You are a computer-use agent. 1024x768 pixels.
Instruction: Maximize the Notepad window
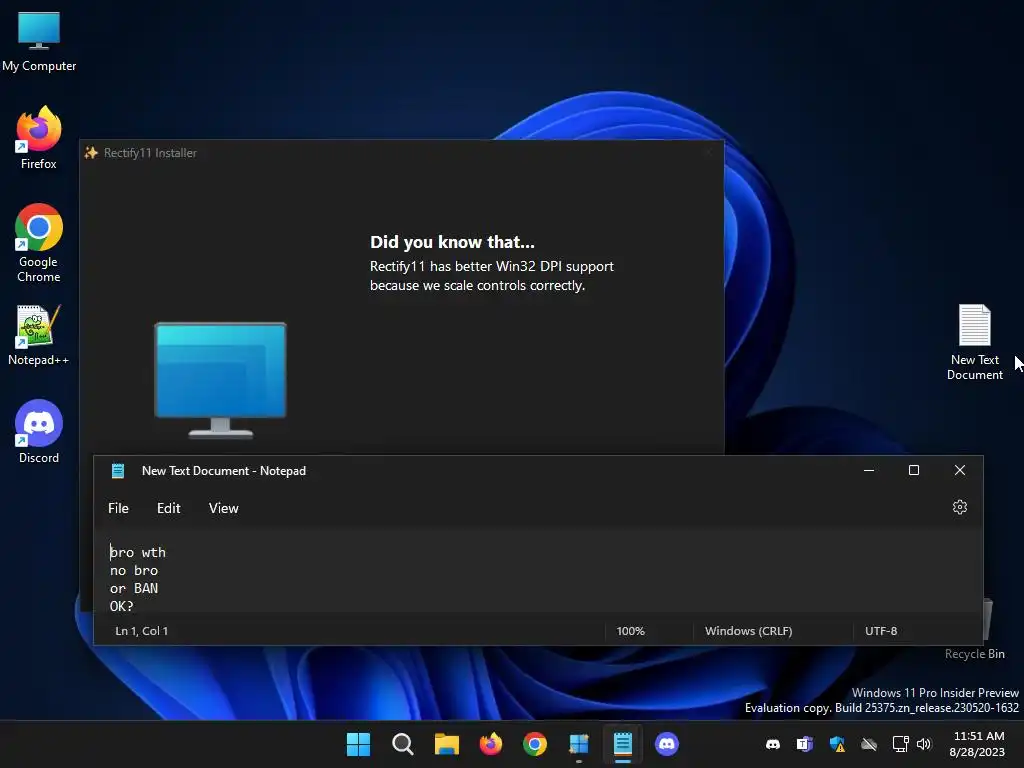coord(914,470)
